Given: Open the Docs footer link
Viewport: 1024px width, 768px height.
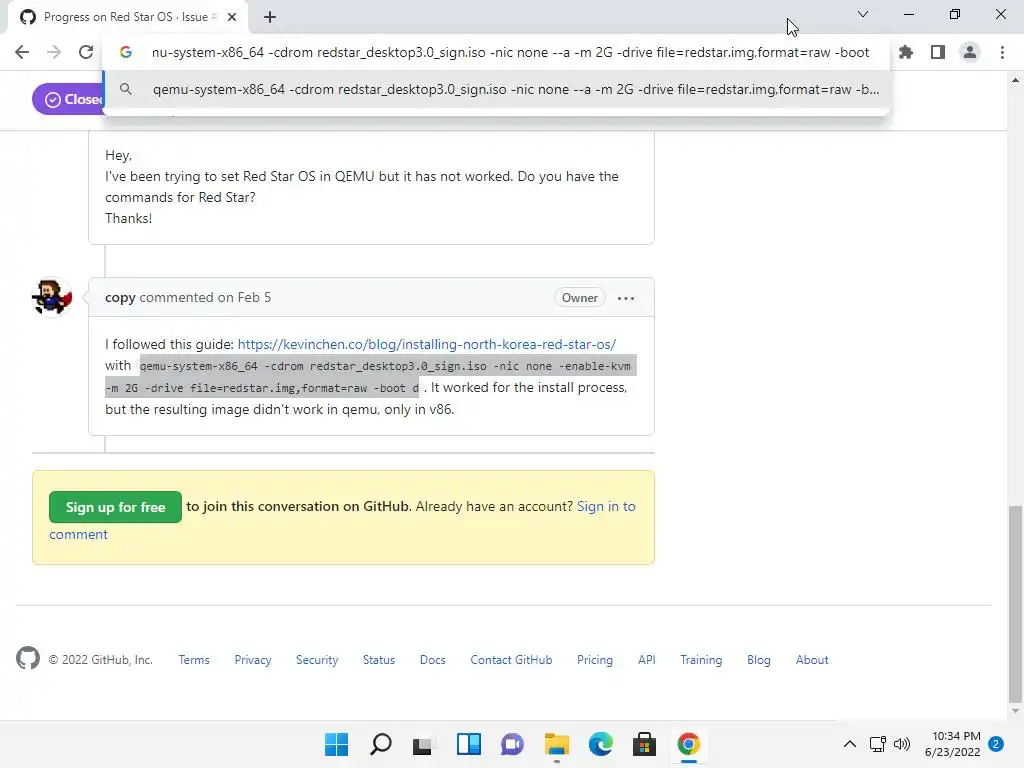Looking at the screenshot, I should pyautogui.click(x=432, y=660).
